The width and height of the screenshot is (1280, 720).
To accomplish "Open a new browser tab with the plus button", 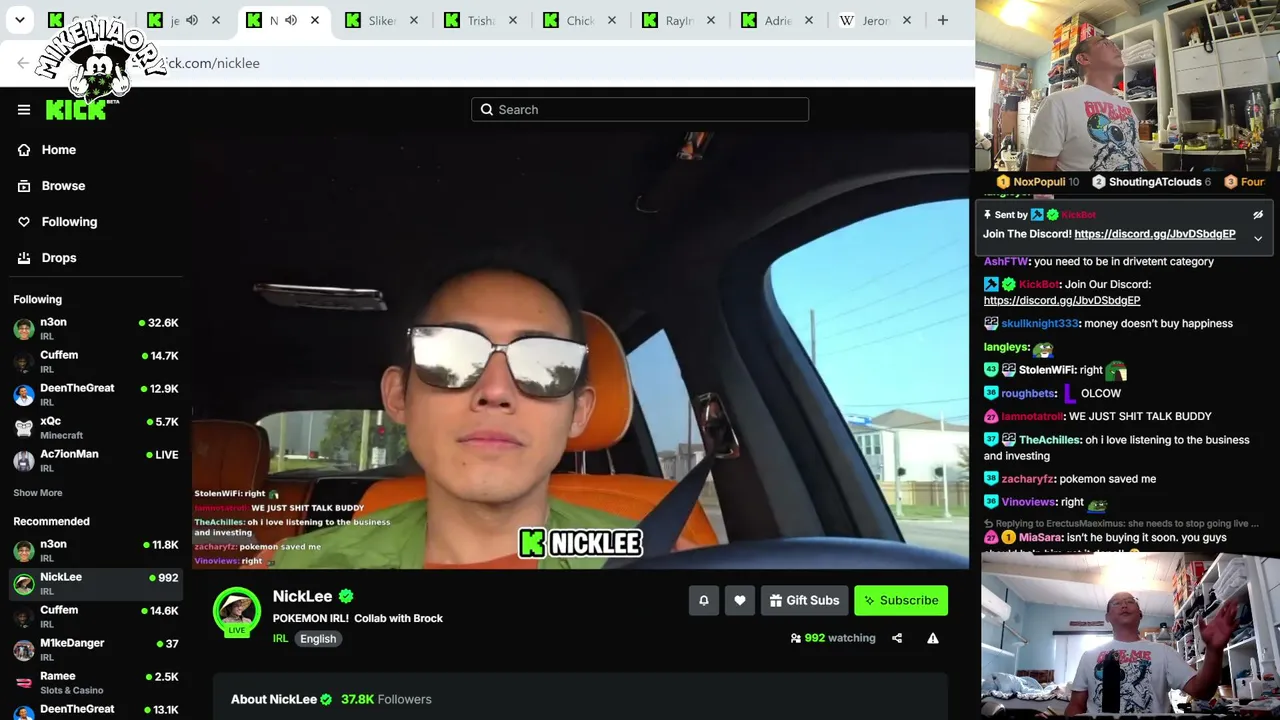I will coord(942,20).
